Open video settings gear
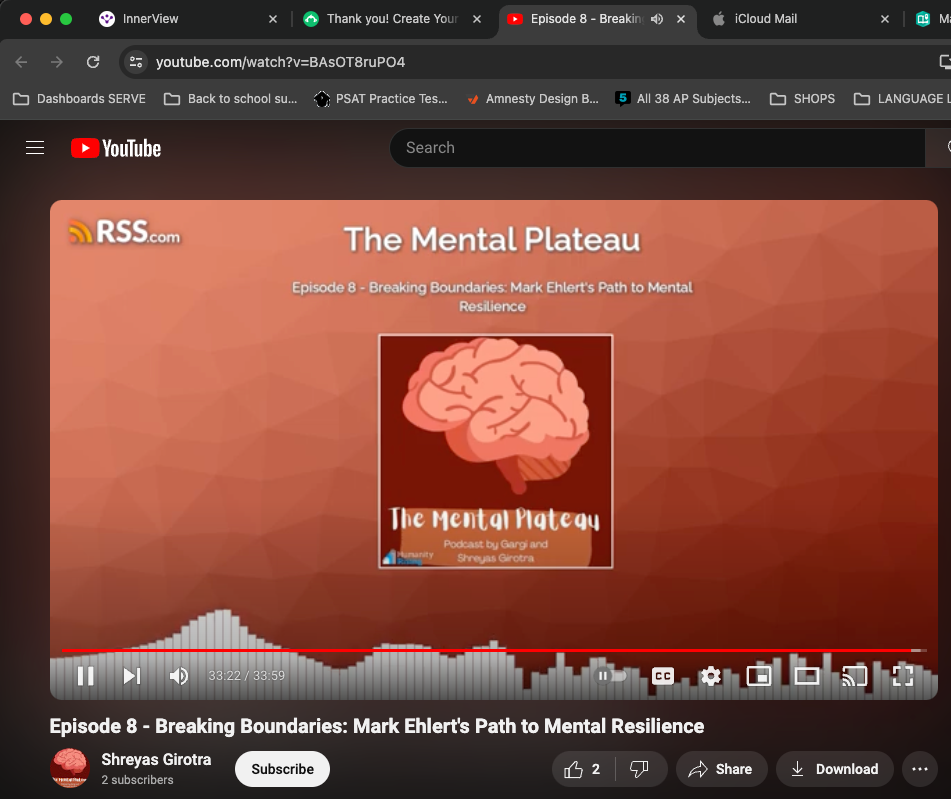The image size is (951, 799). pos(710,675)
